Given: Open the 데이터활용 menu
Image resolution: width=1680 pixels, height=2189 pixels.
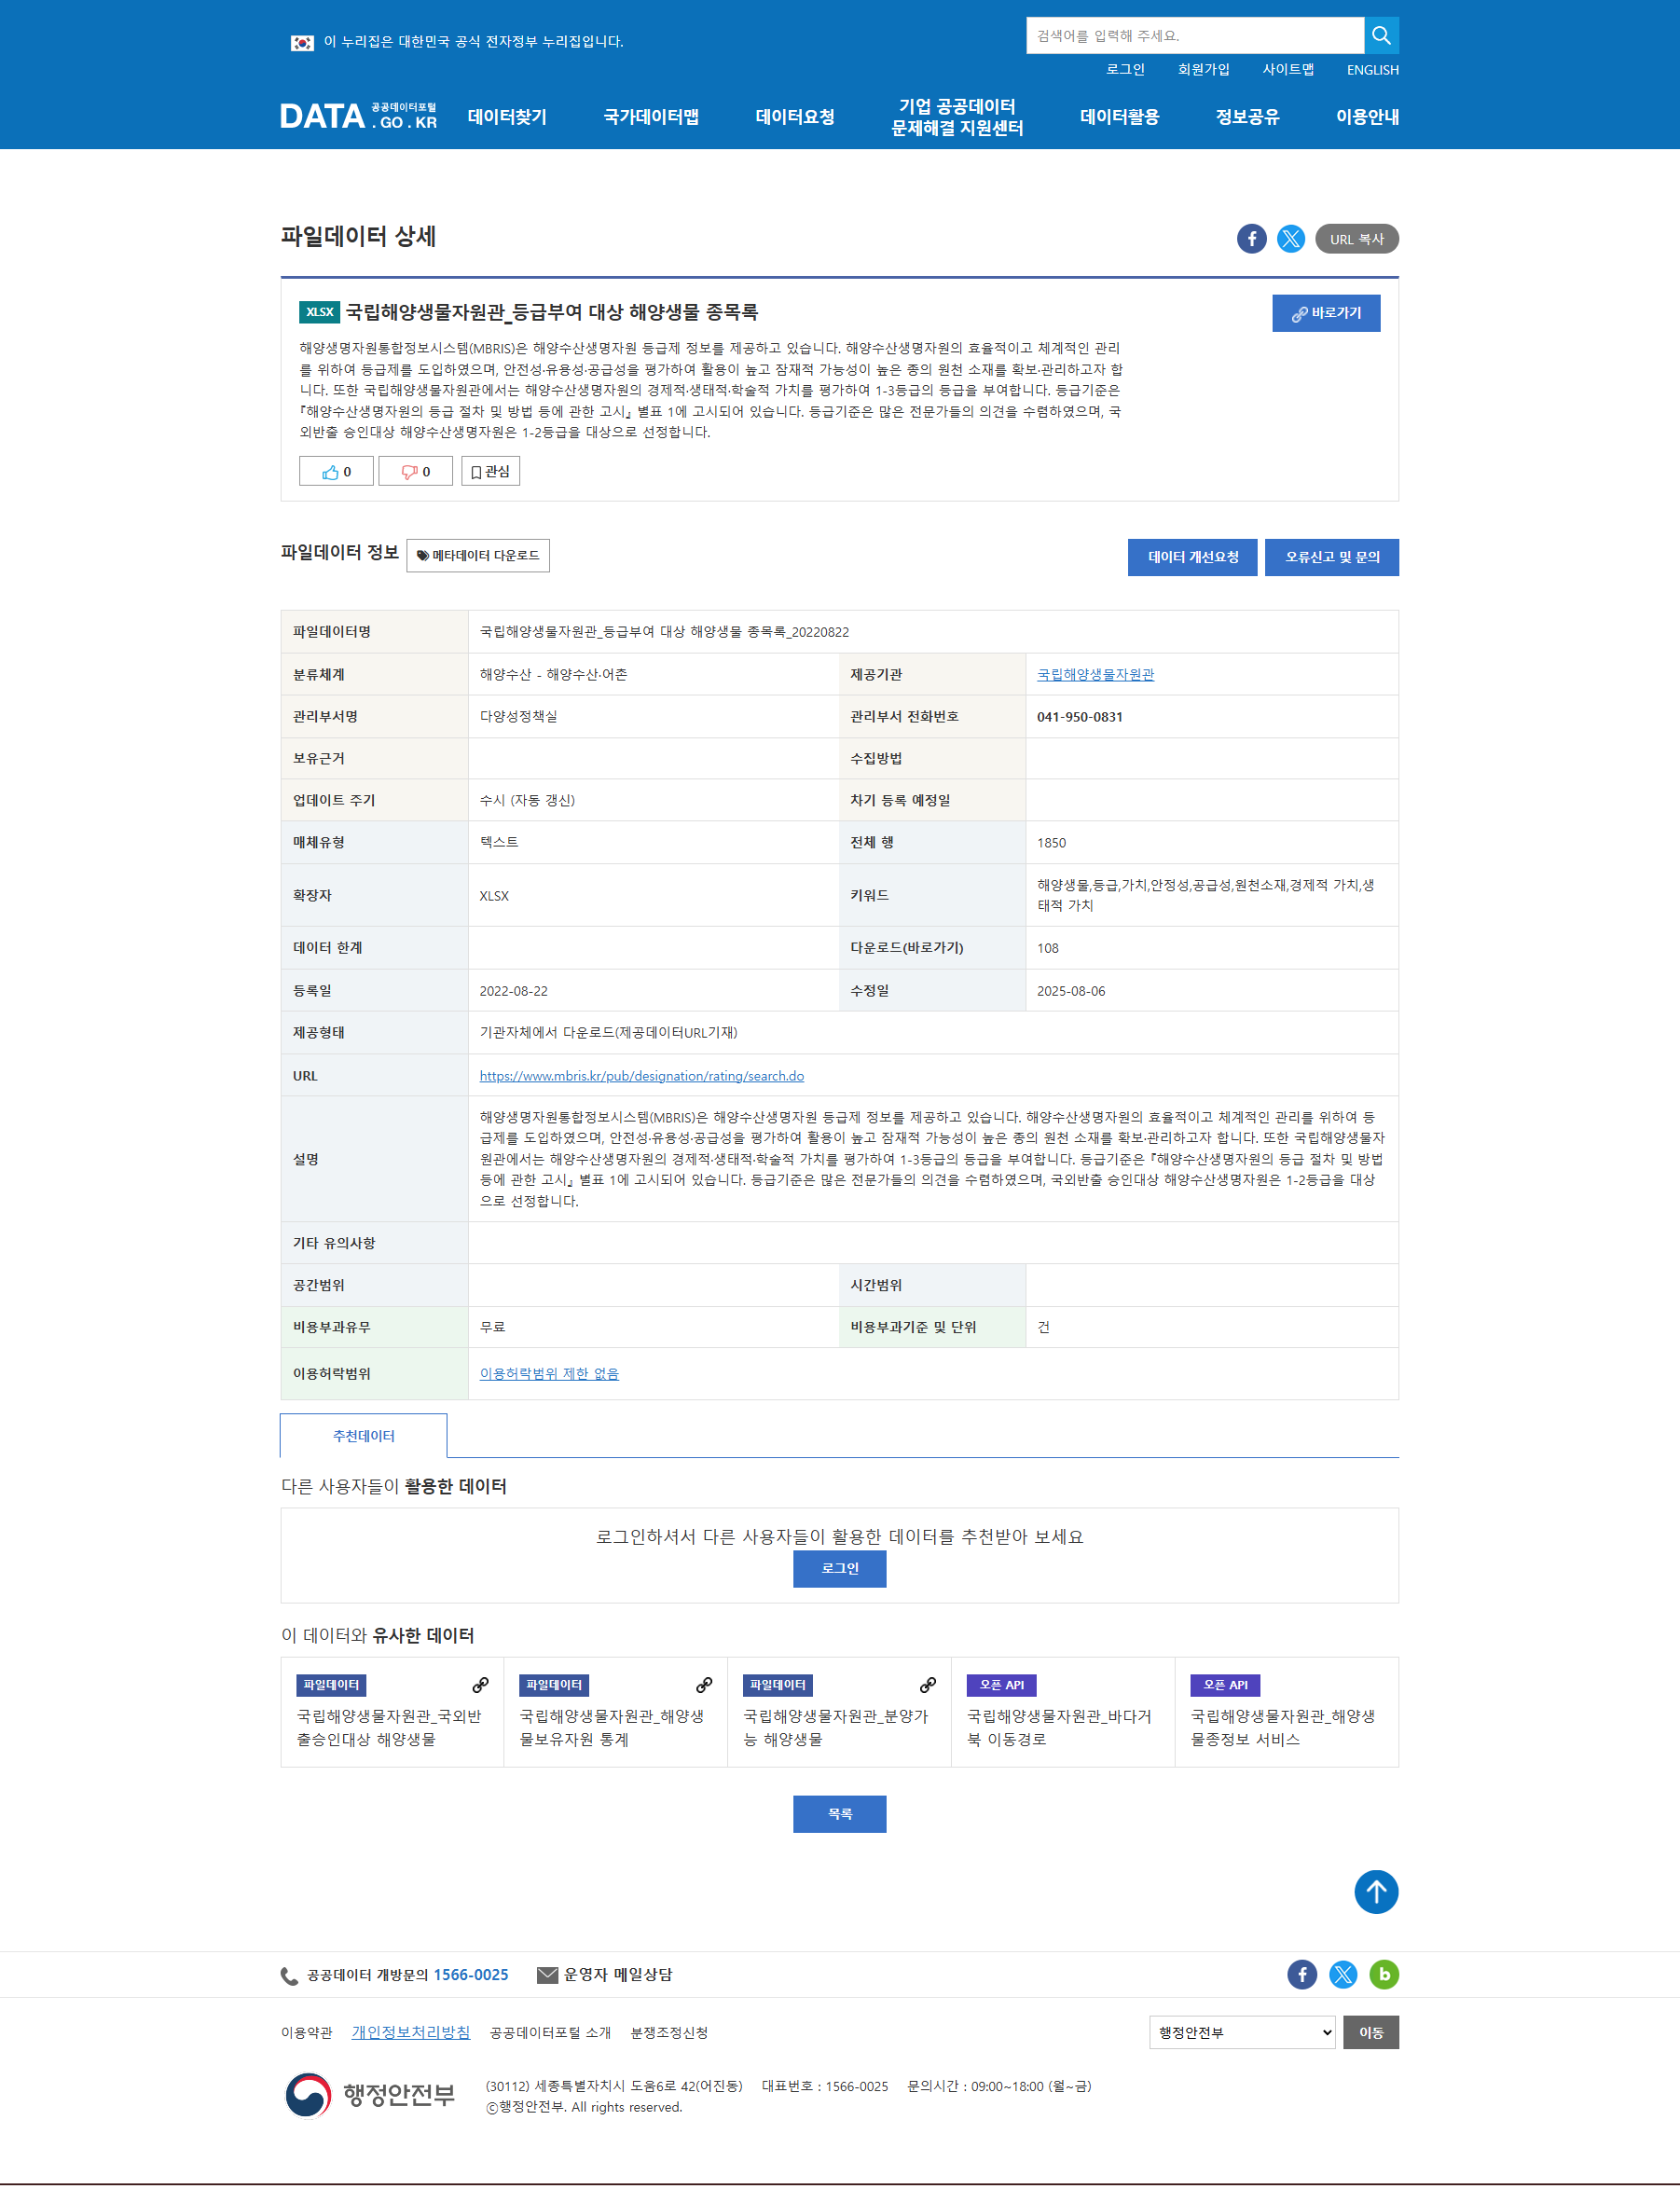Looking at the screenshot, I should pos(1118,117).
